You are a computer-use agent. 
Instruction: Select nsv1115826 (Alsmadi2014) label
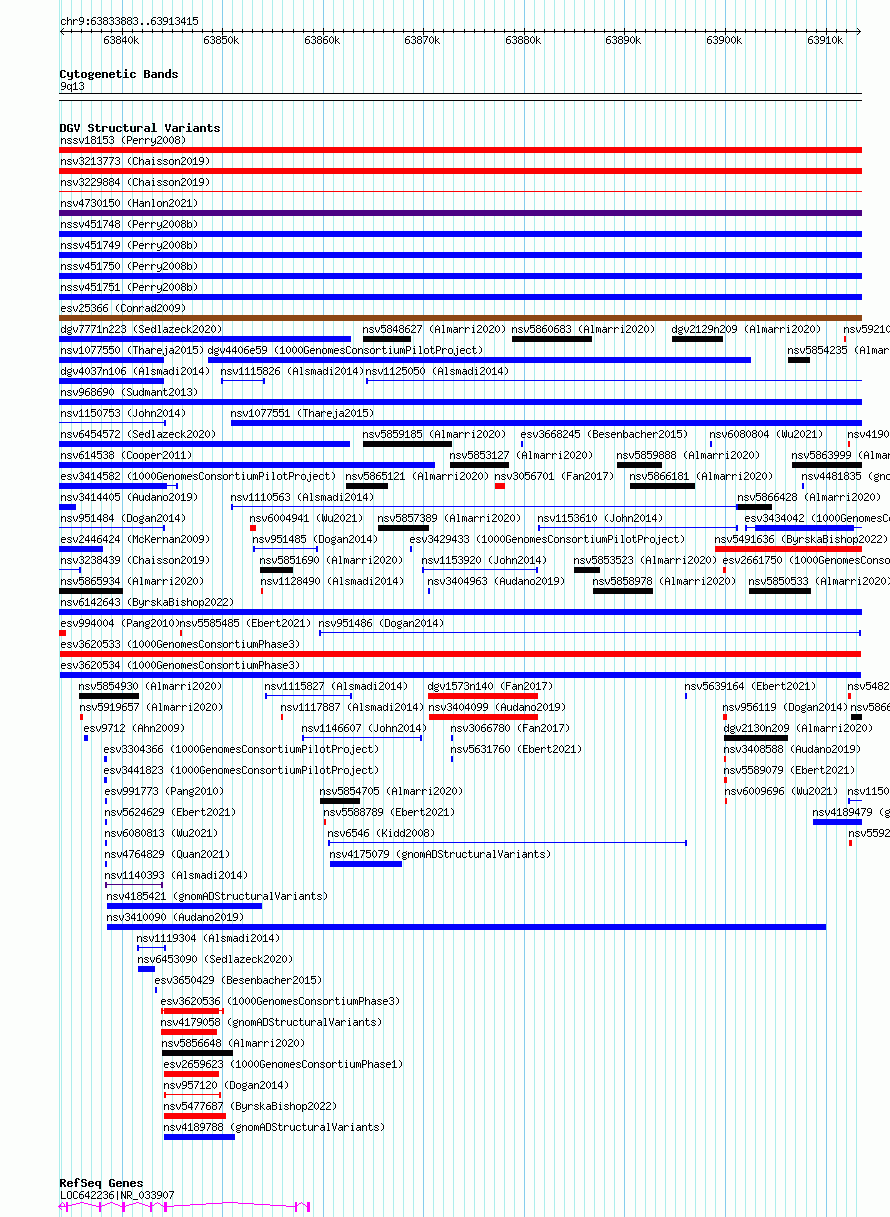292,371
